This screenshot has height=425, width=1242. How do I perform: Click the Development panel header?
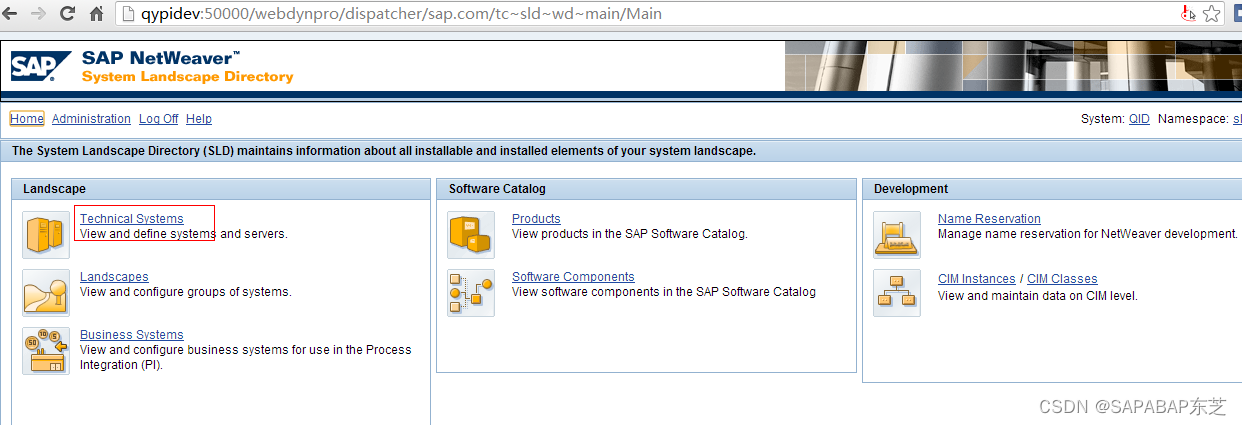coord(1052,189)
